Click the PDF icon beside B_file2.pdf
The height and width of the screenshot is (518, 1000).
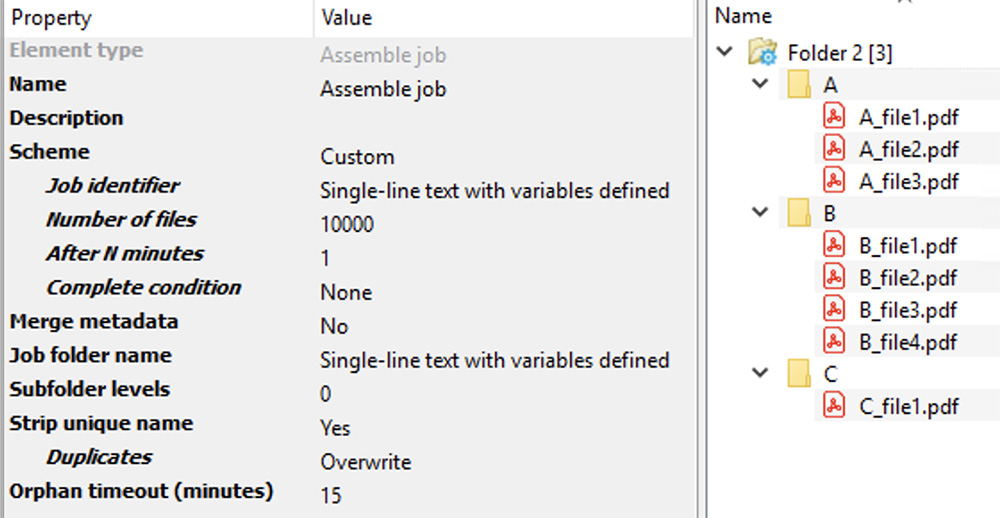pyautogui.click(x=834, y=277)
